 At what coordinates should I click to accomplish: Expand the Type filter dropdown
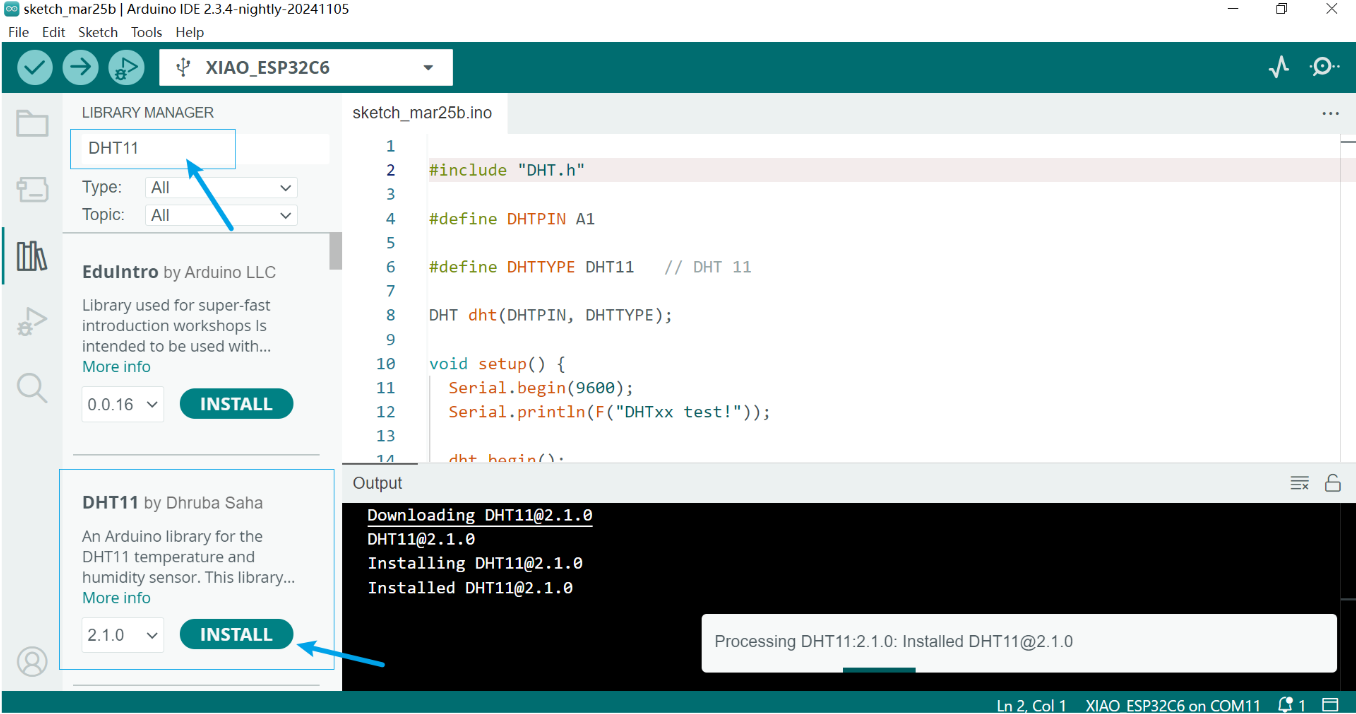pyautogui.click(x=221, y=188)
